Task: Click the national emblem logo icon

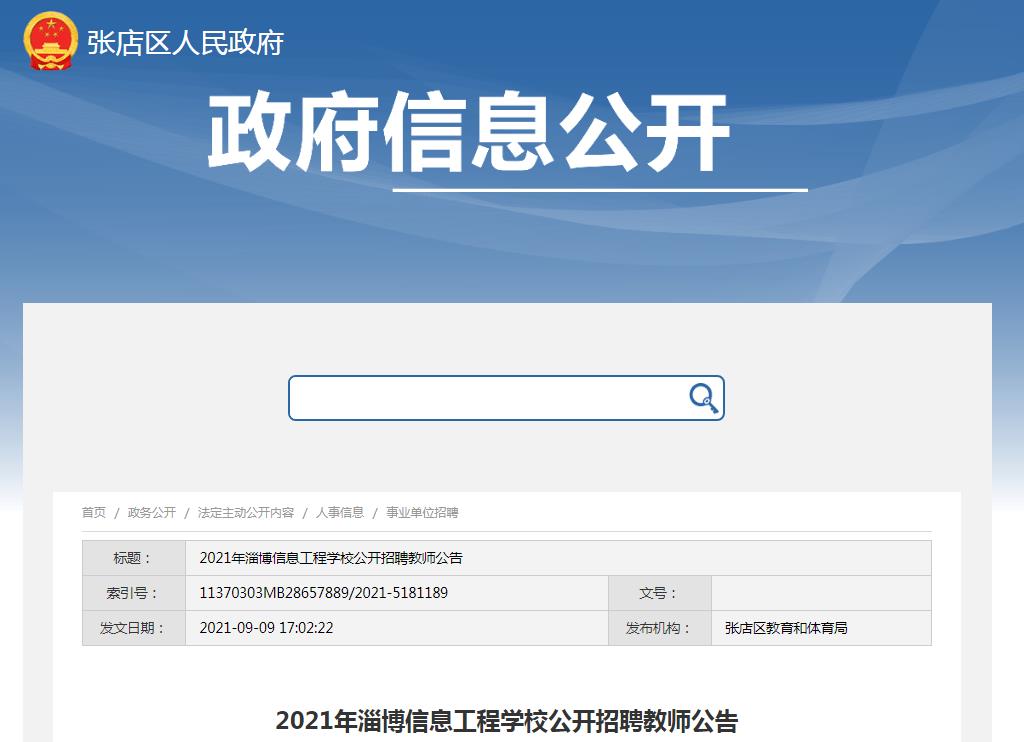Action: 50,41
